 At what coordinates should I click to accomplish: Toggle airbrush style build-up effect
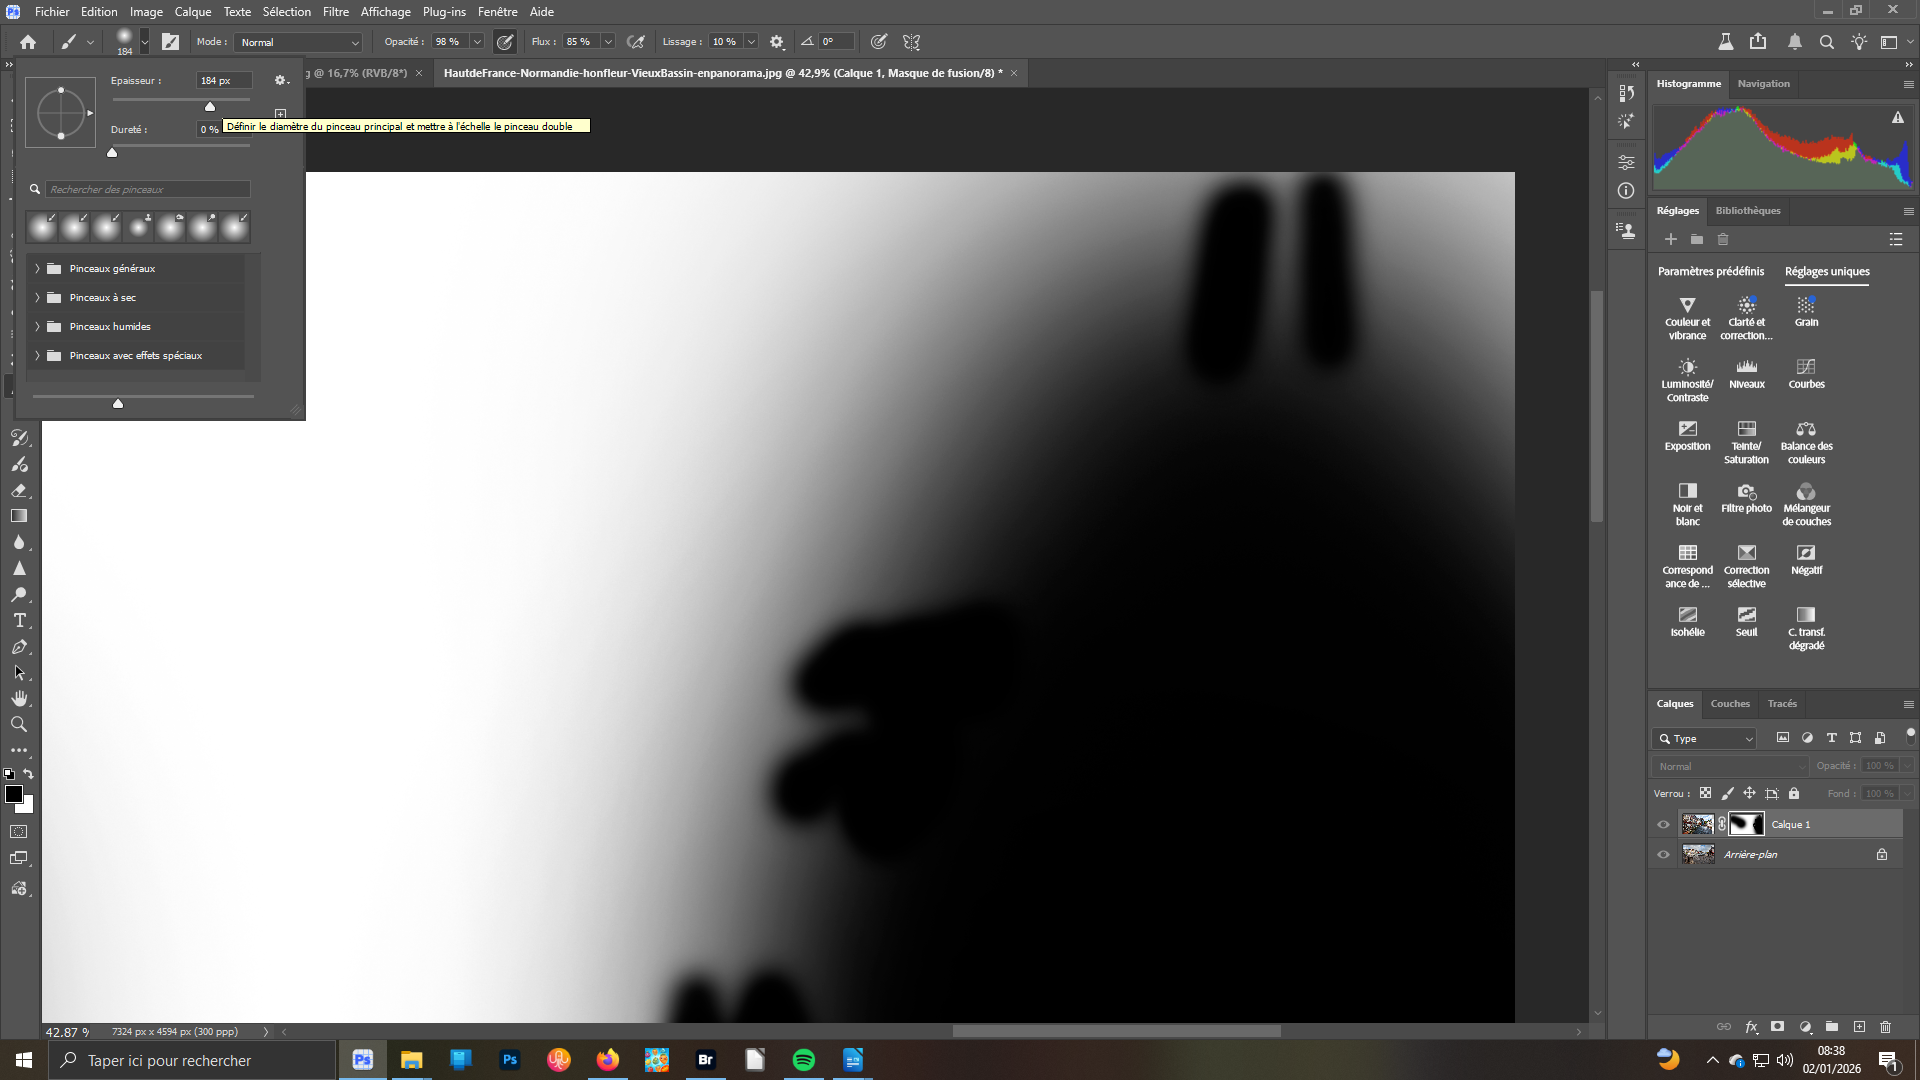pyautogui.click(x=635, y=42)
